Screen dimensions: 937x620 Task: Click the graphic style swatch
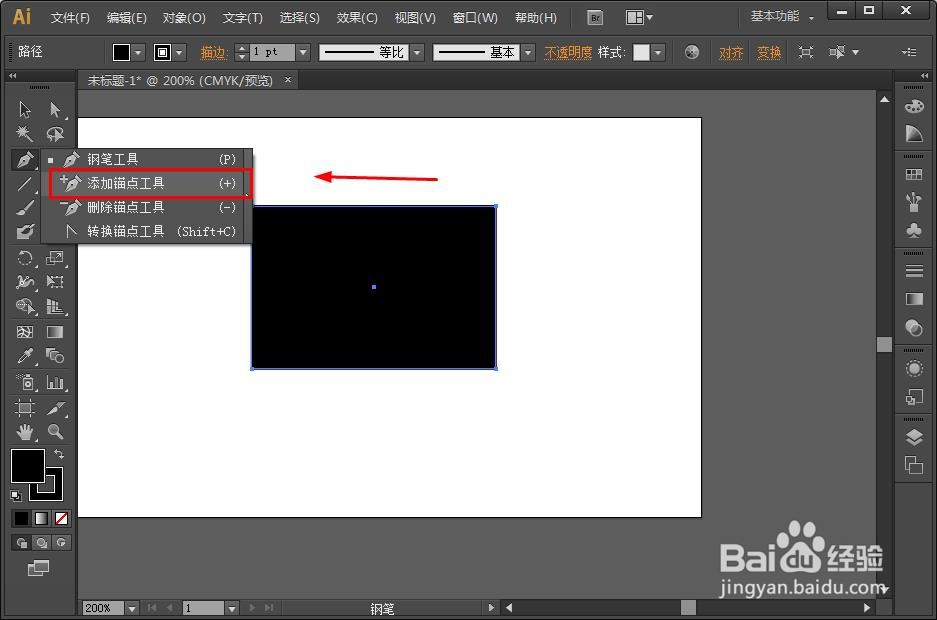tap(642, 53)
